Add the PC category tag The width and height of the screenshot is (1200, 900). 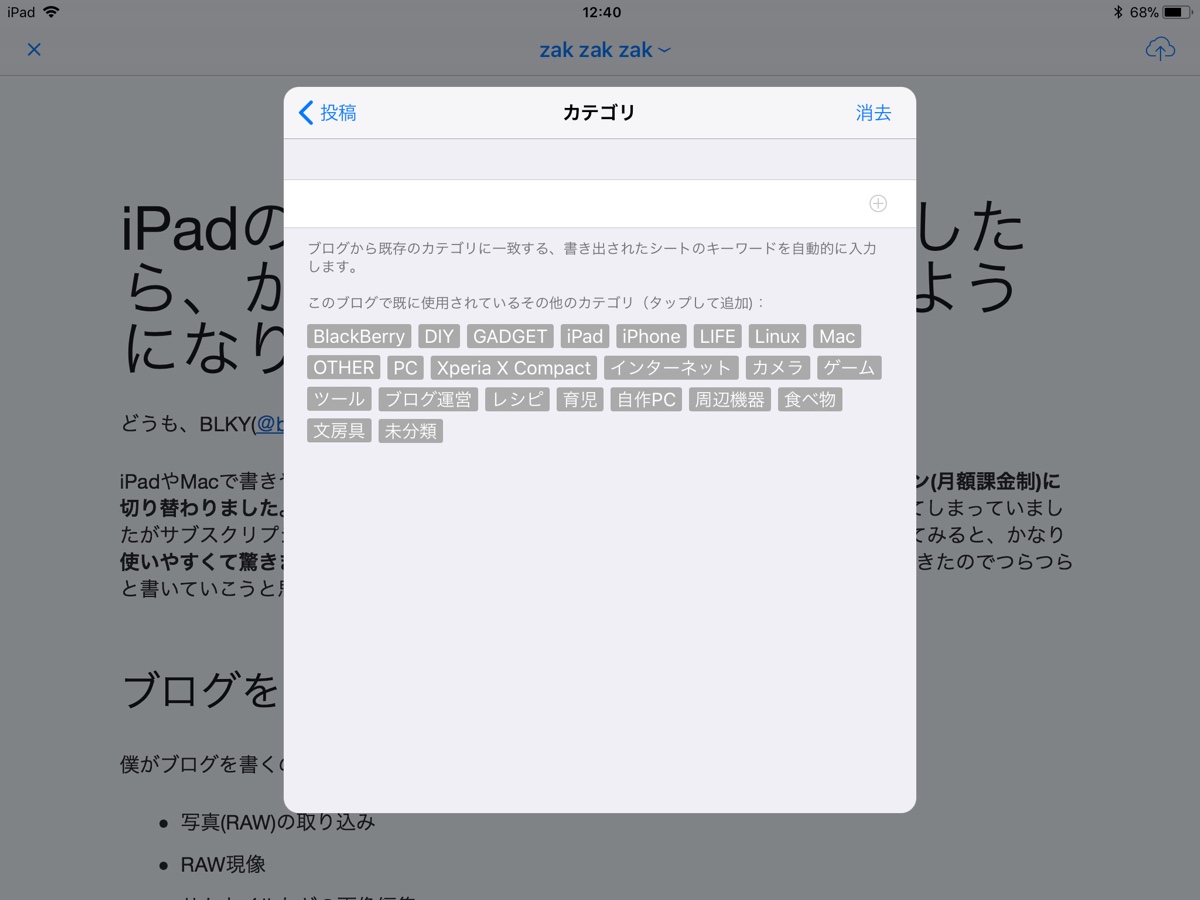[x=406, y=368]
